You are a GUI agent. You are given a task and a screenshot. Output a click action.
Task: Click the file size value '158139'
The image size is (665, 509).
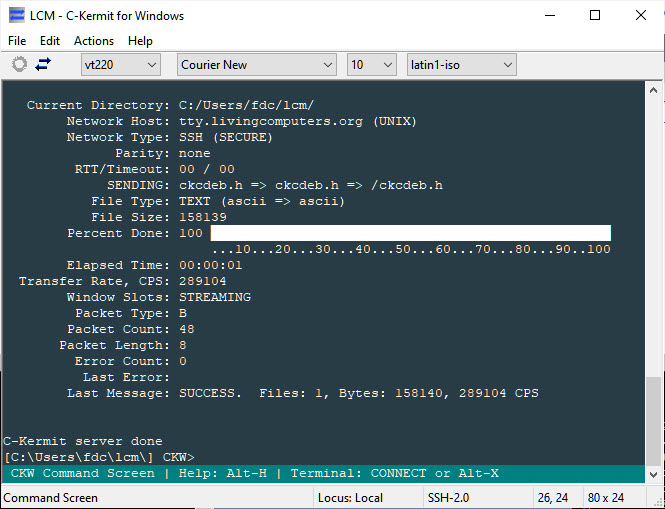tap(203, 217)
